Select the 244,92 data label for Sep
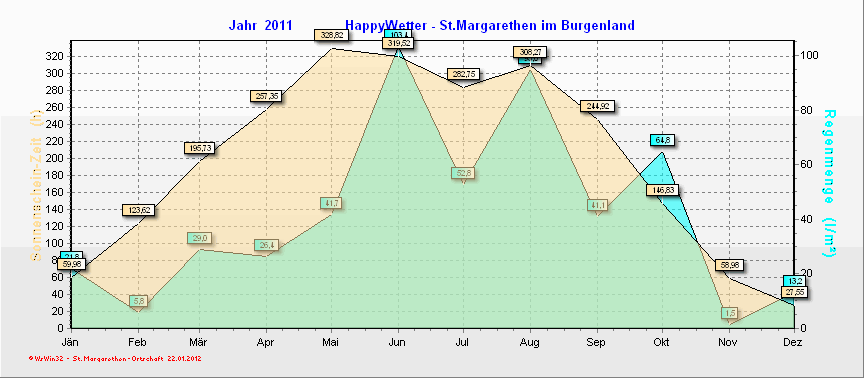This screenshot has width=864, height=378. coord(597,106)
